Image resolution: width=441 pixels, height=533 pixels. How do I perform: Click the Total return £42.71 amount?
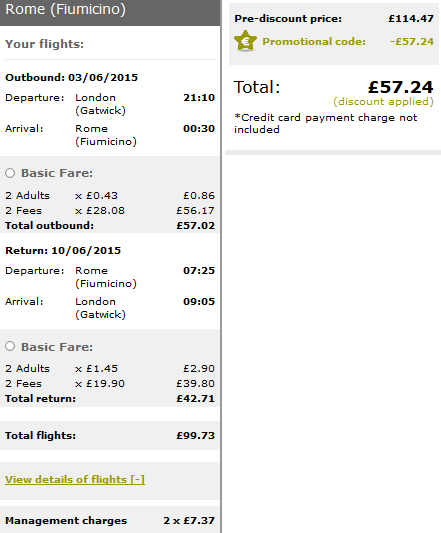[x=196, y=399]
